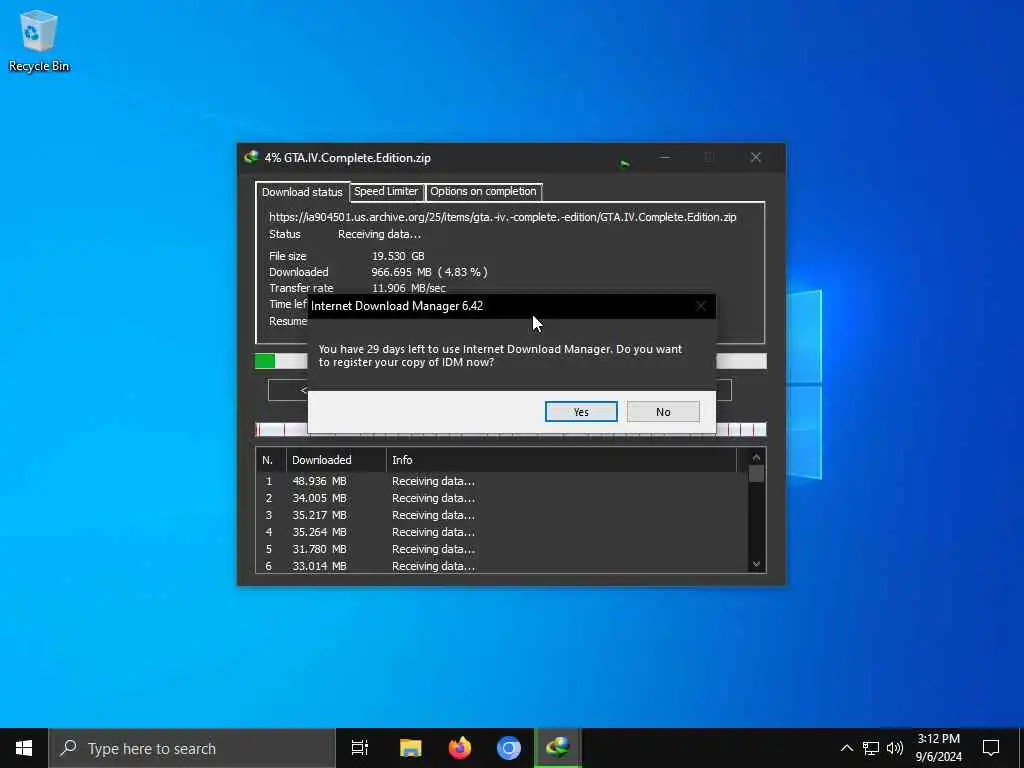Open the Recycle Bin desktop icon

(x=39, y=40)
